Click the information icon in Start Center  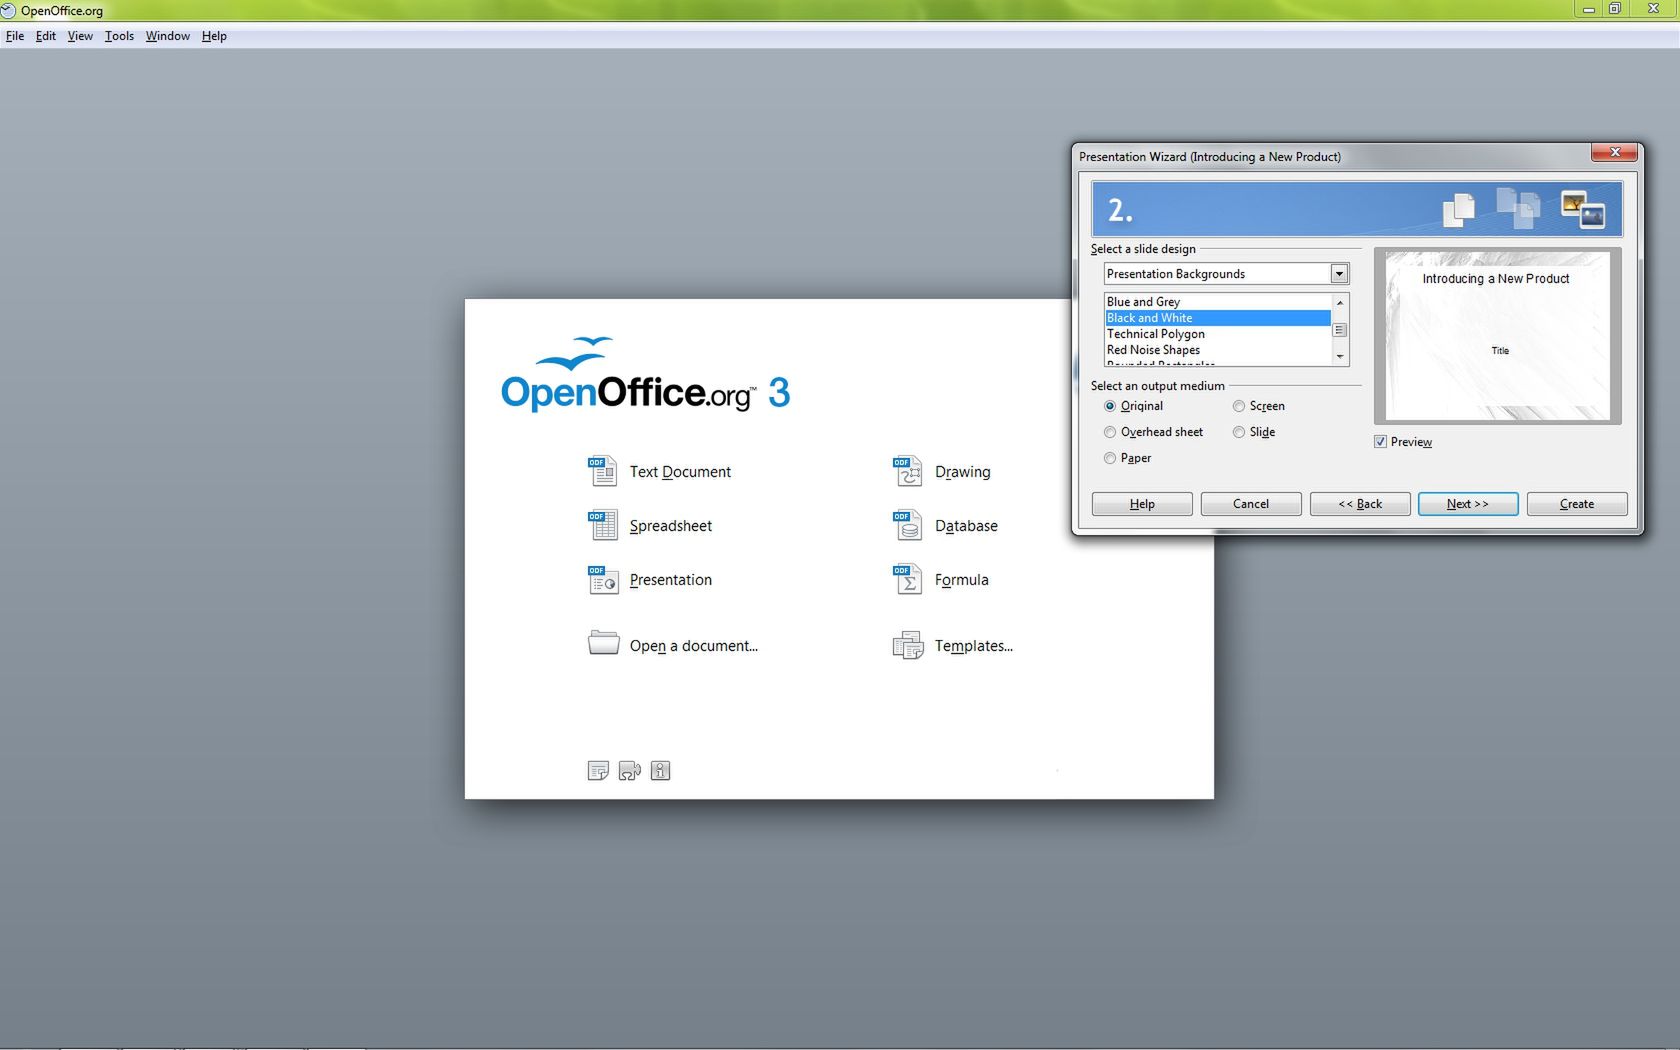click(660, 770)
